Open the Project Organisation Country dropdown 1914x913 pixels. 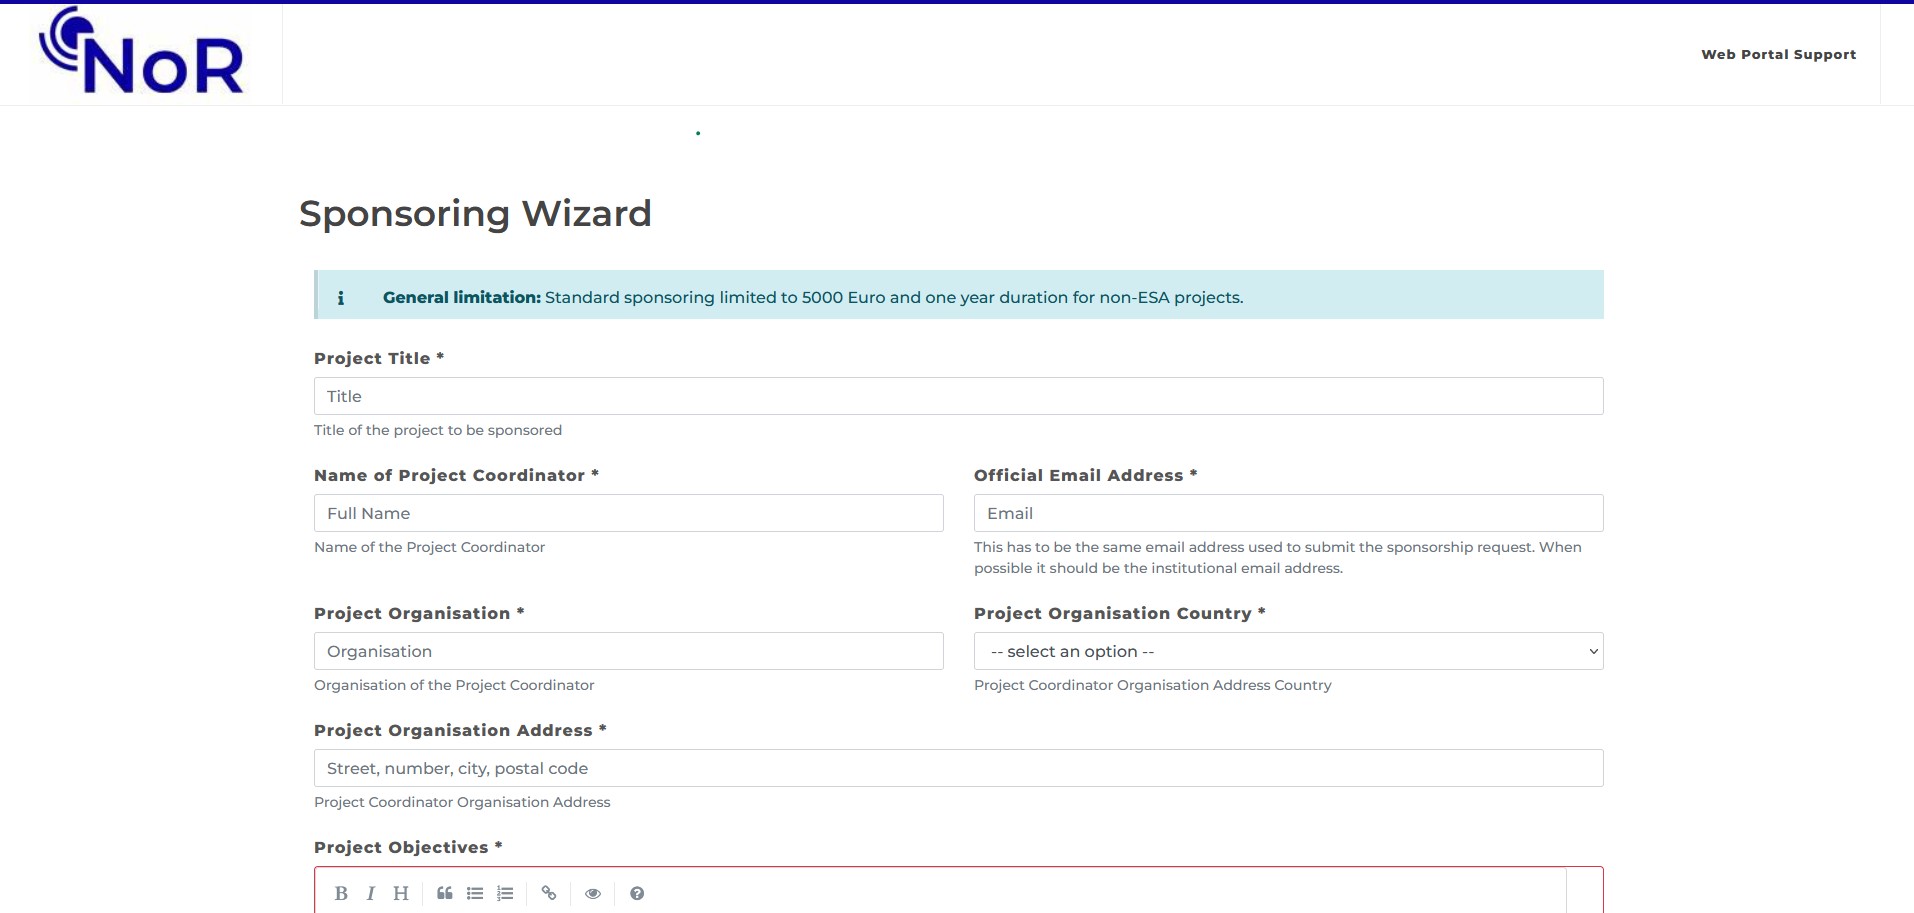1288,651
